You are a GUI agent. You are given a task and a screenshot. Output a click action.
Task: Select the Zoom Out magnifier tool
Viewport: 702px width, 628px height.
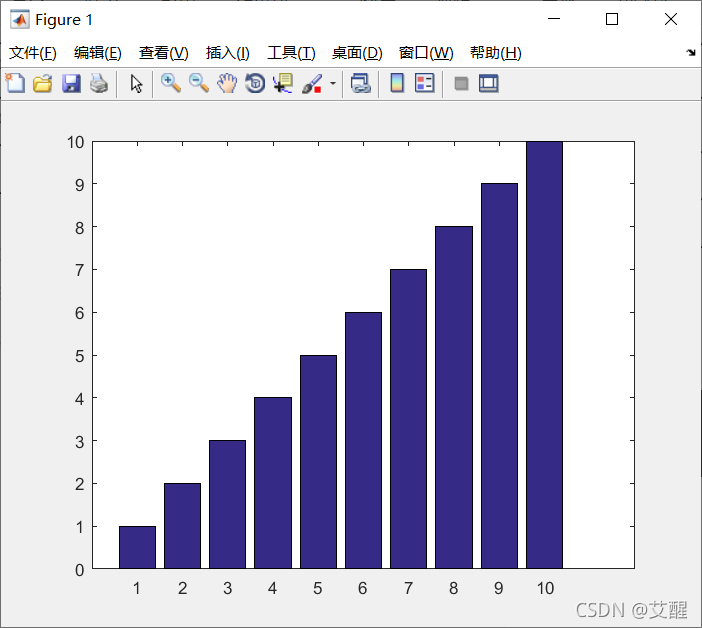(199, 83)
